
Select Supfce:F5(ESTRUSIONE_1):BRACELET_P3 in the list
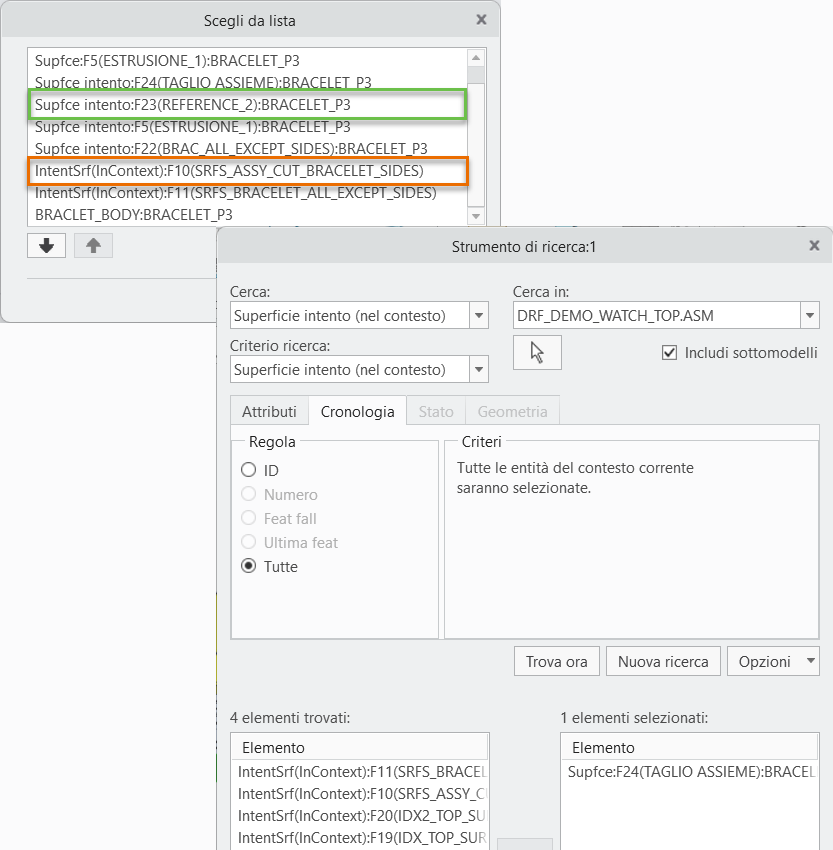coord(248,60)
